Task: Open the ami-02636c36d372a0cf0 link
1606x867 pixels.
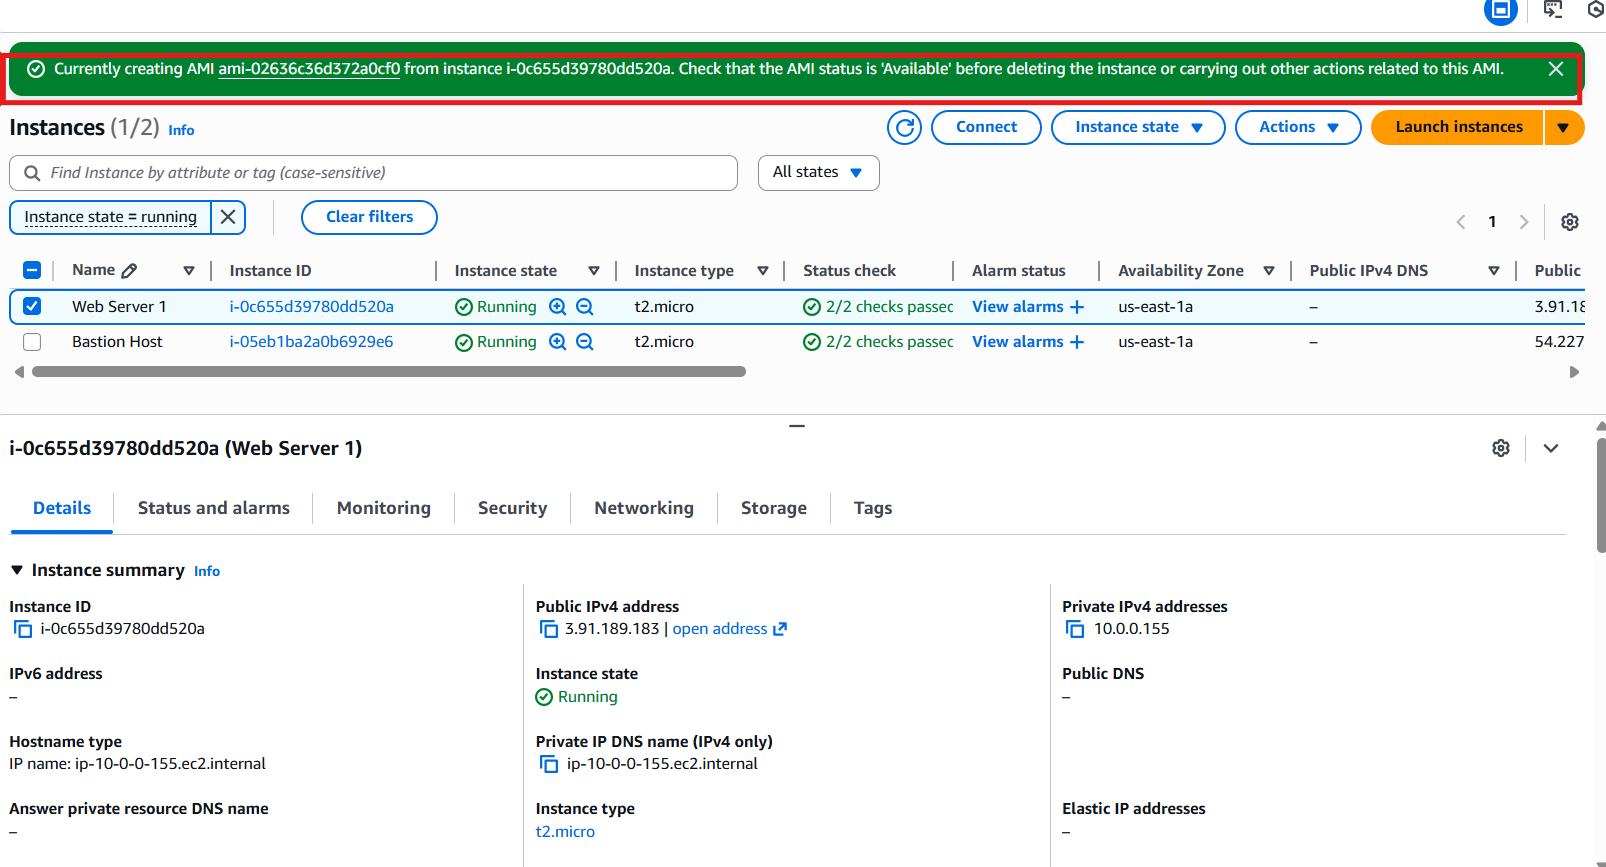Action: [x=309, y=69]
